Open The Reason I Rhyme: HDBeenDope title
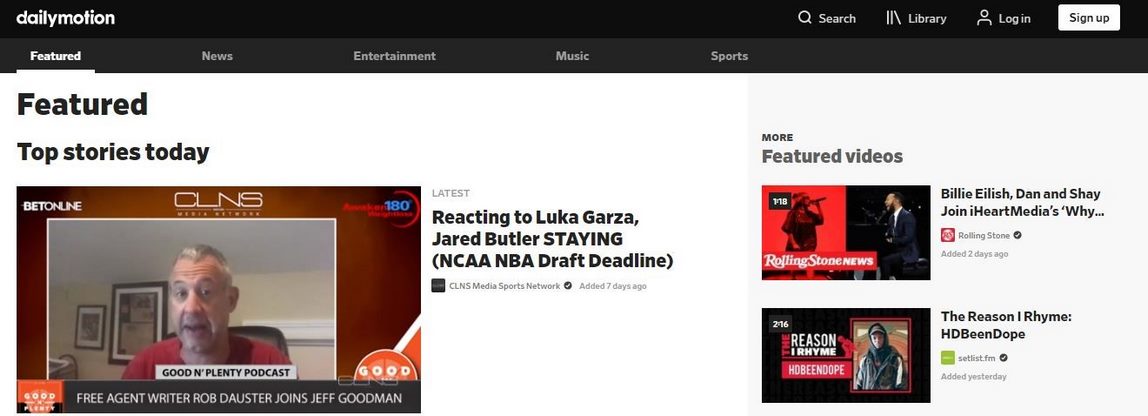This screenshot has width=1148, height=416. click(1006, 325)
